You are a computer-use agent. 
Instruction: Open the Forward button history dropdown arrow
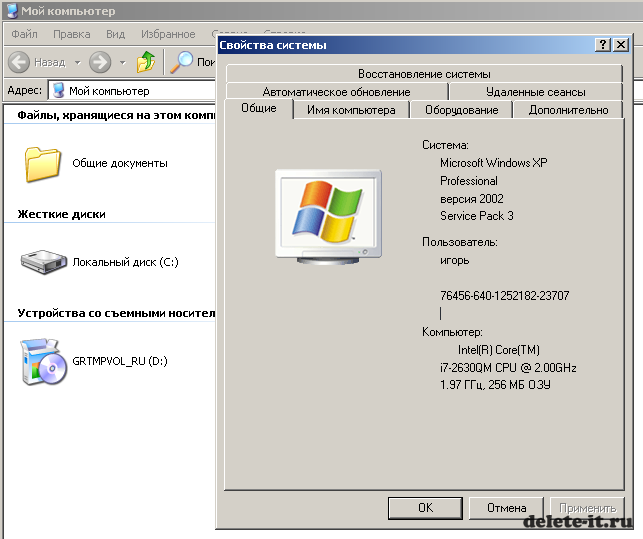click(x=122, y=62)
